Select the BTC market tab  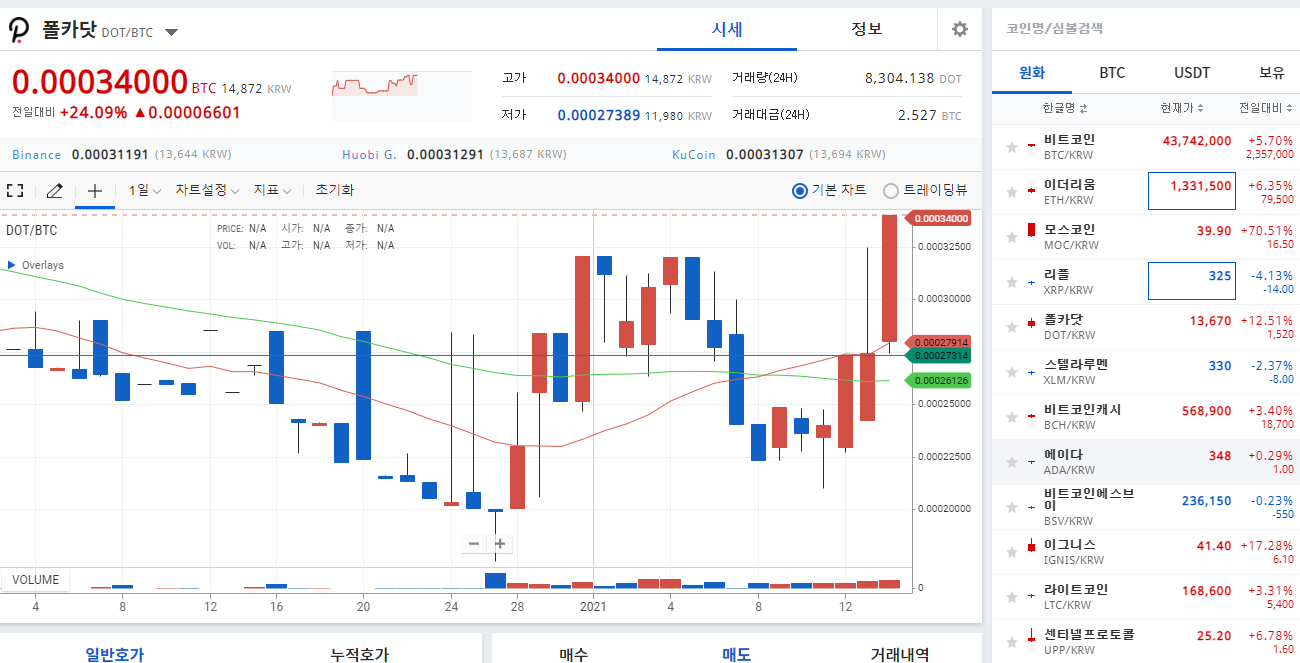[x=1112, y=73]
